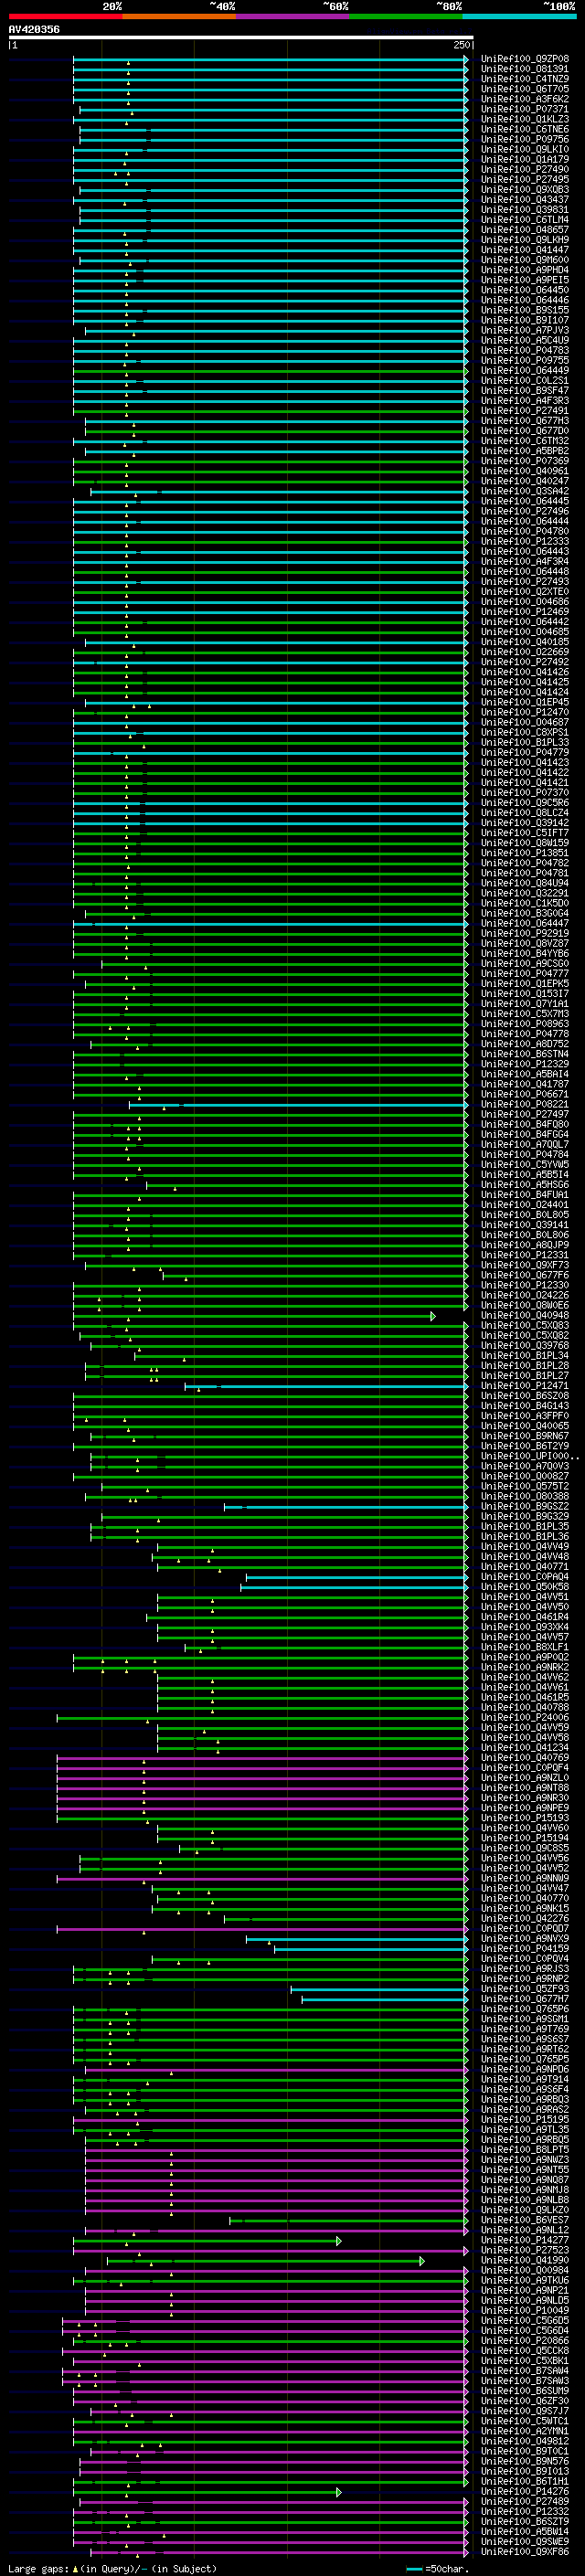
Task: Click the cyan ~100% legend color bar
Action: 519,17
